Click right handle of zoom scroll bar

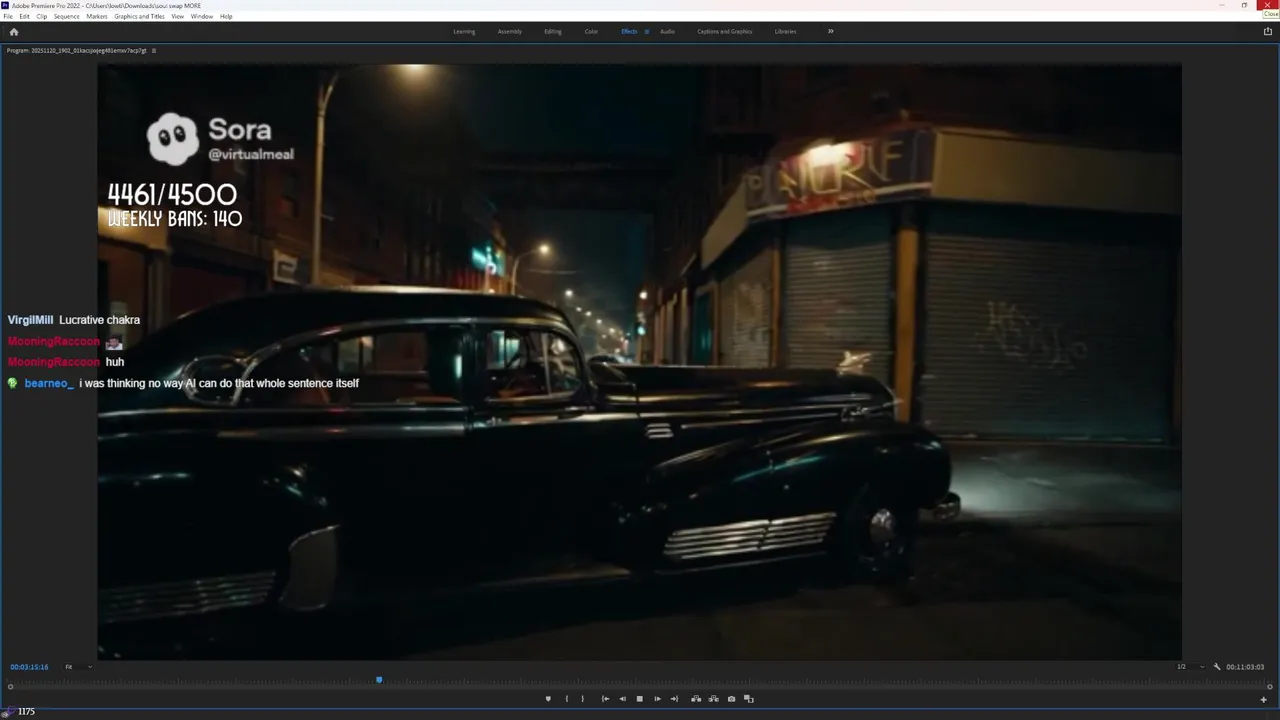(x=1270, y=687)
